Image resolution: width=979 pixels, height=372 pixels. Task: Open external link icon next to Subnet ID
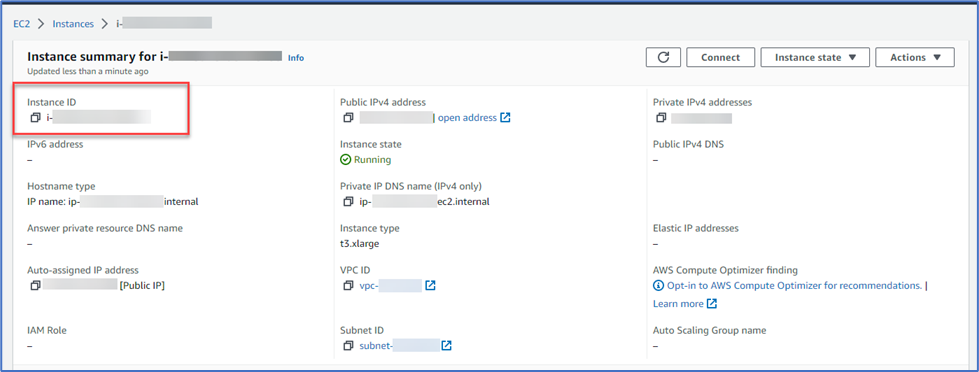(446, 345)
